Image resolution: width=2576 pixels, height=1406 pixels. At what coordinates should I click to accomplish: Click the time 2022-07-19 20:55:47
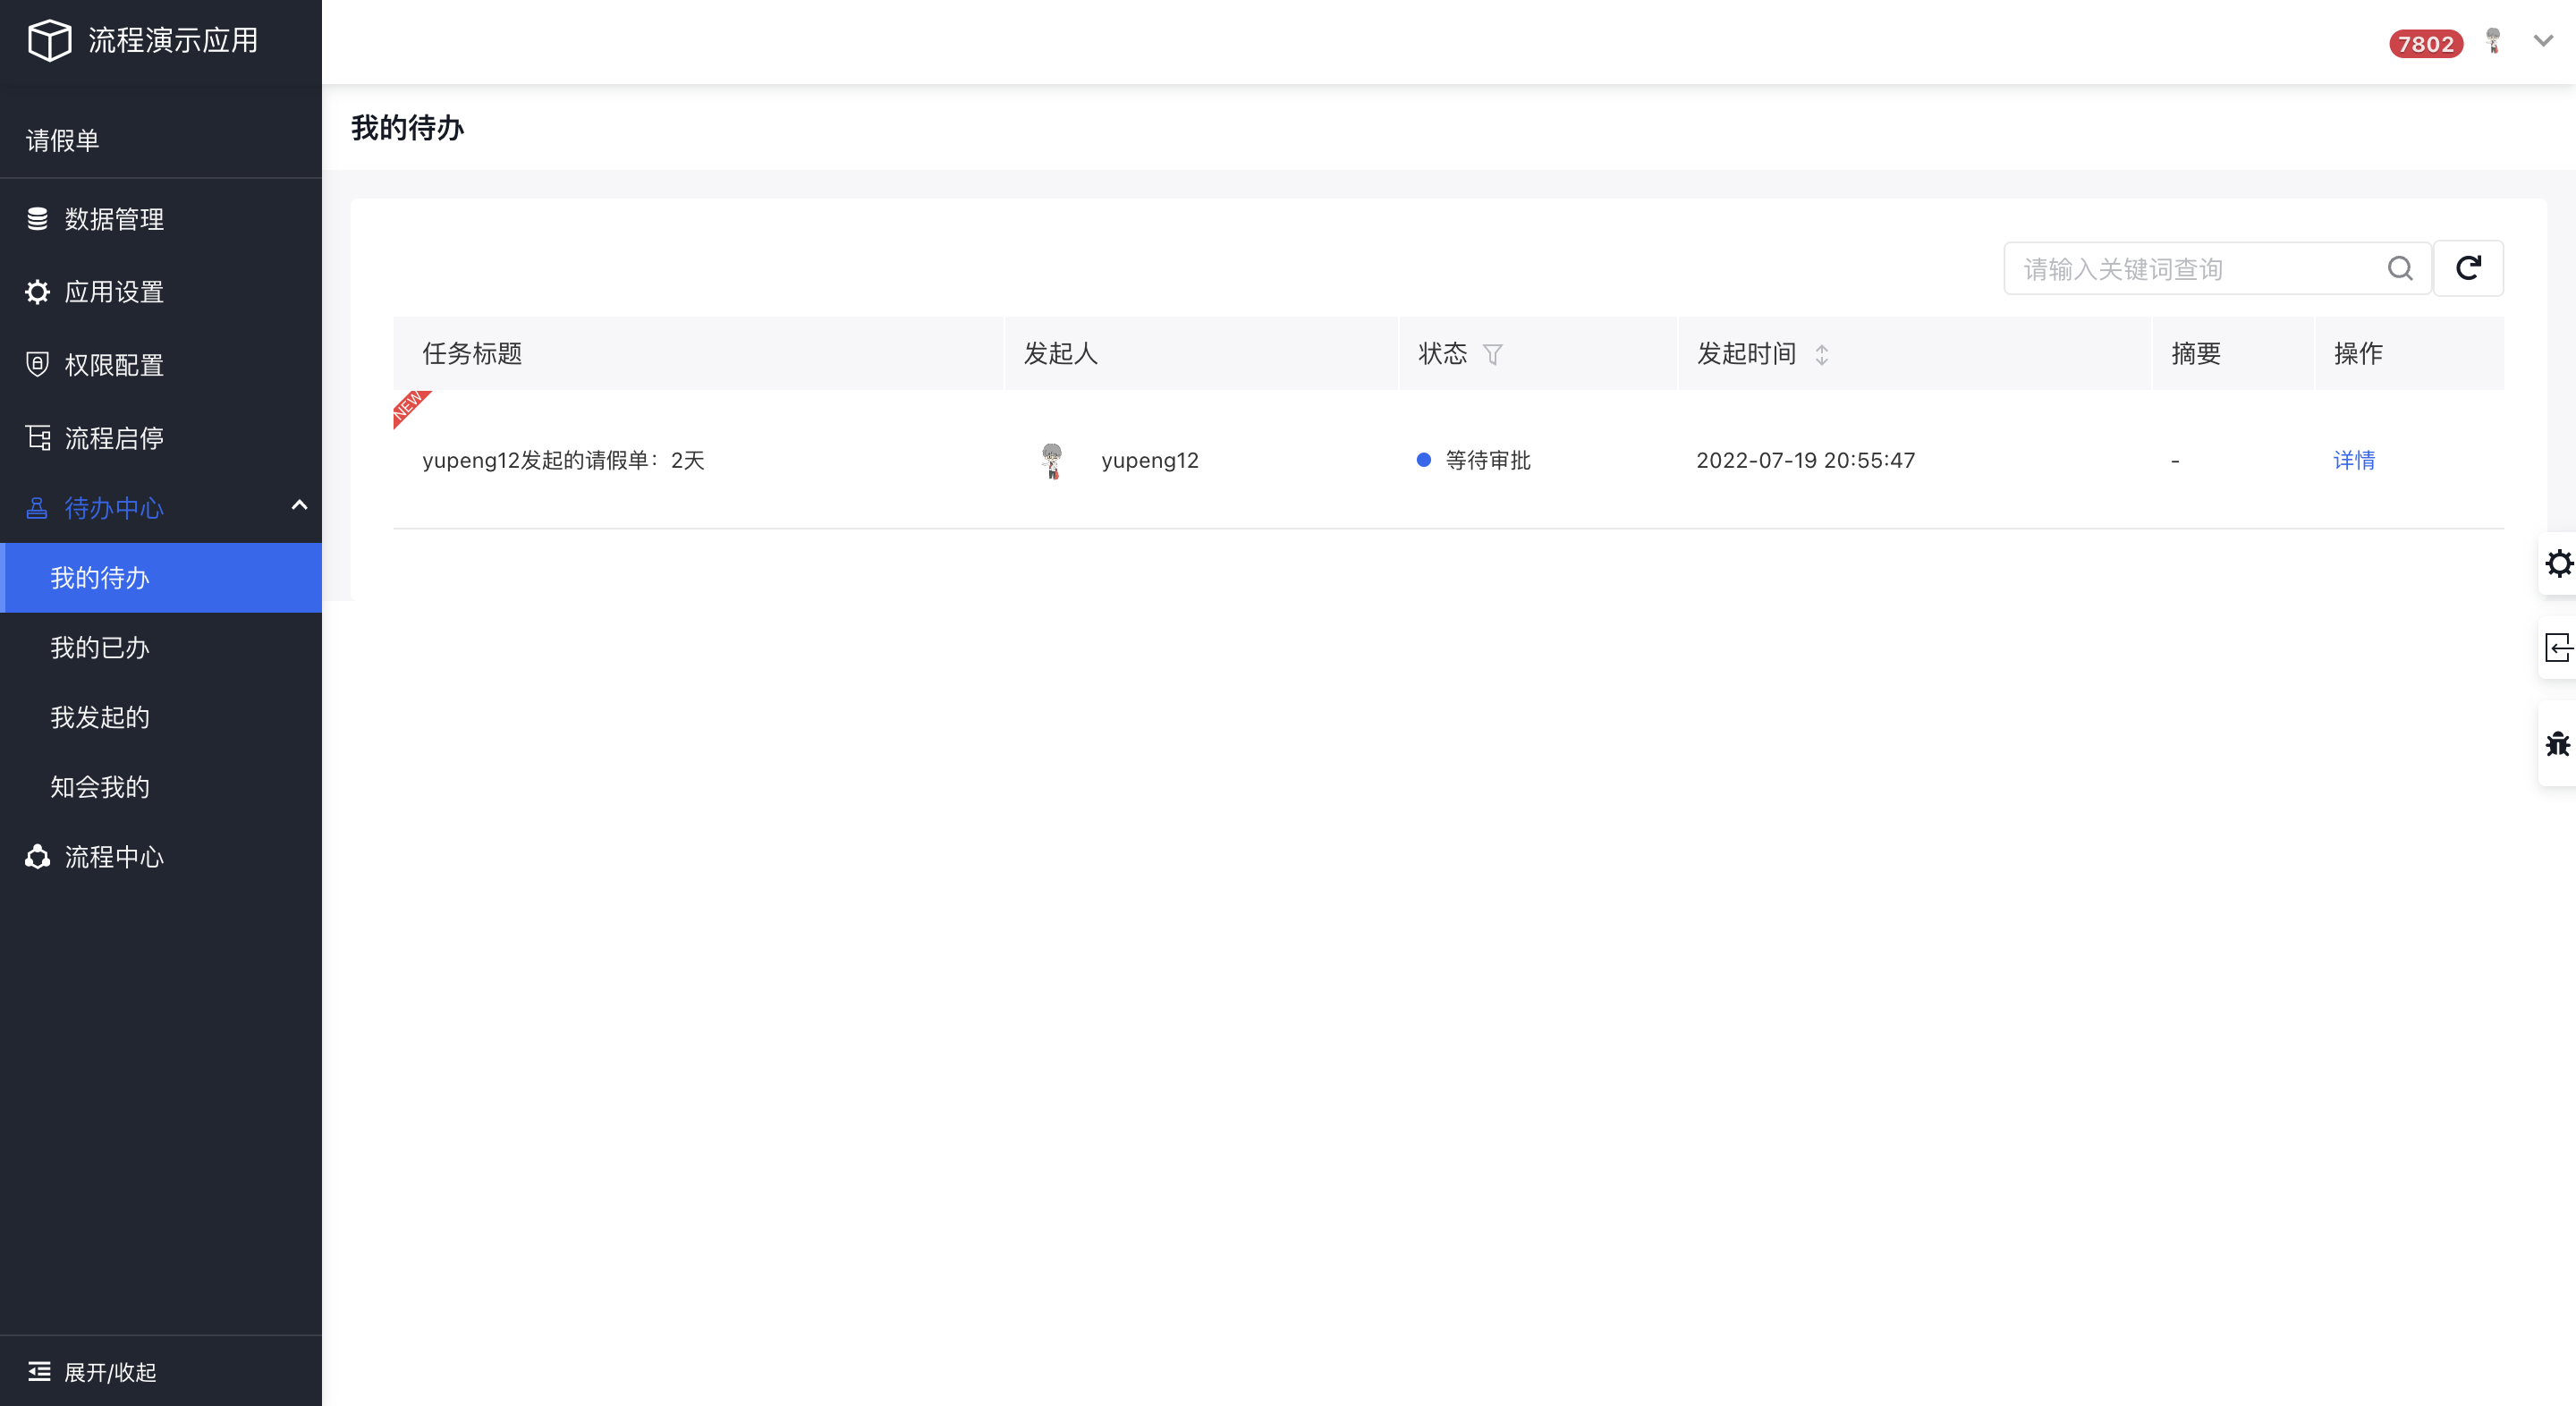[x=1806, y=460]
